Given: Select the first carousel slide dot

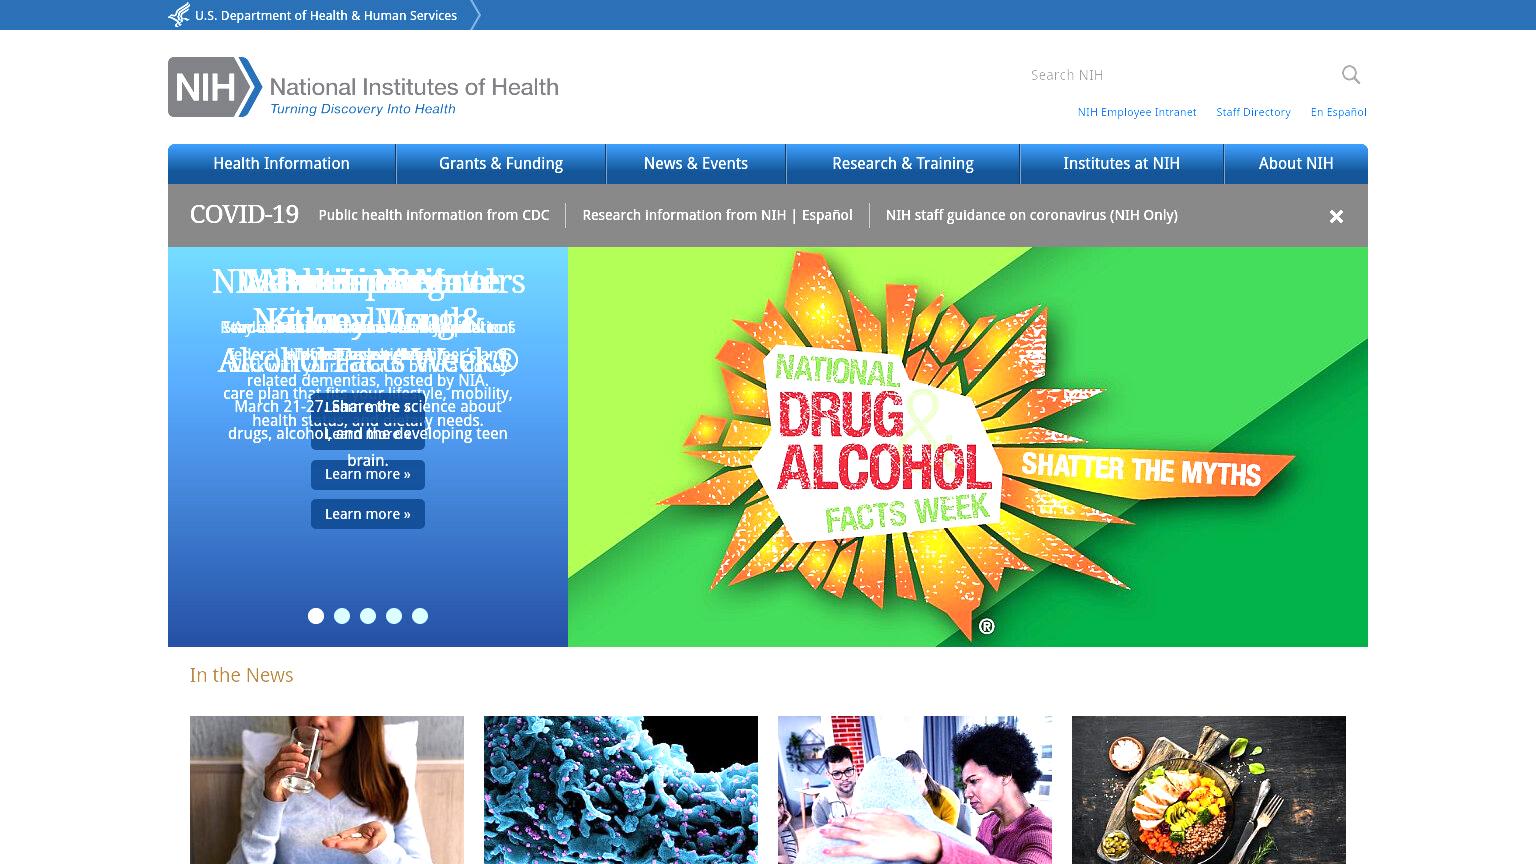Looking at the screenshot, I should click(316, 616).
